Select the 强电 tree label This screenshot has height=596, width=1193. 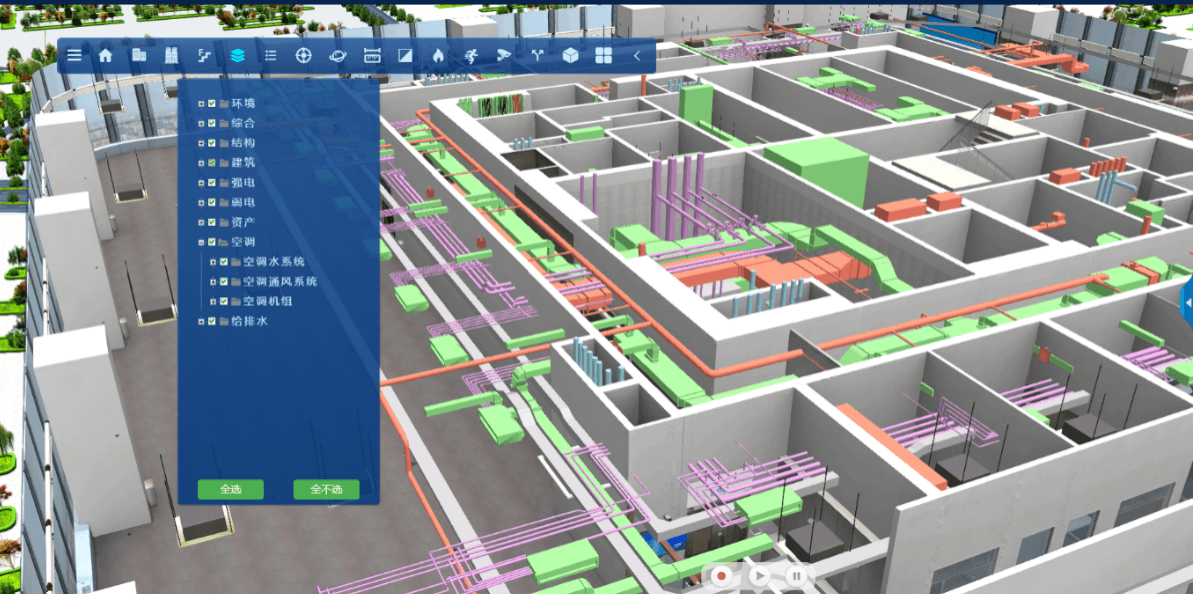point(243,183)
